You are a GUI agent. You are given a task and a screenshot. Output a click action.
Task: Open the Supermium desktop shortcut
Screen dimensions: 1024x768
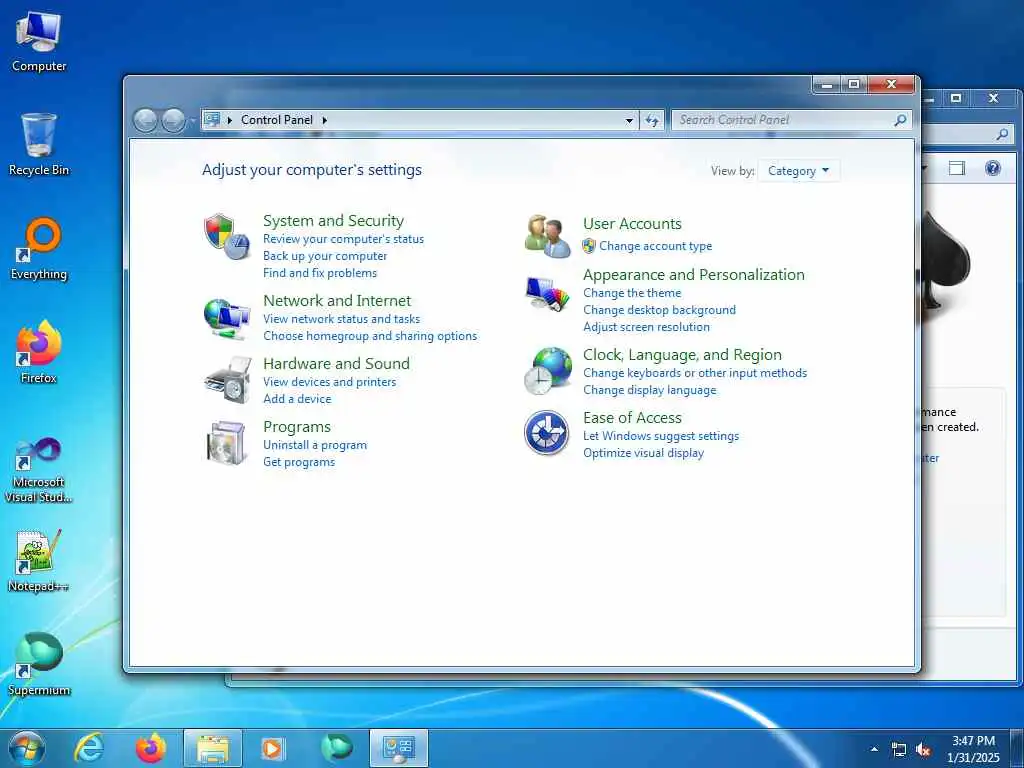point(39,664)
